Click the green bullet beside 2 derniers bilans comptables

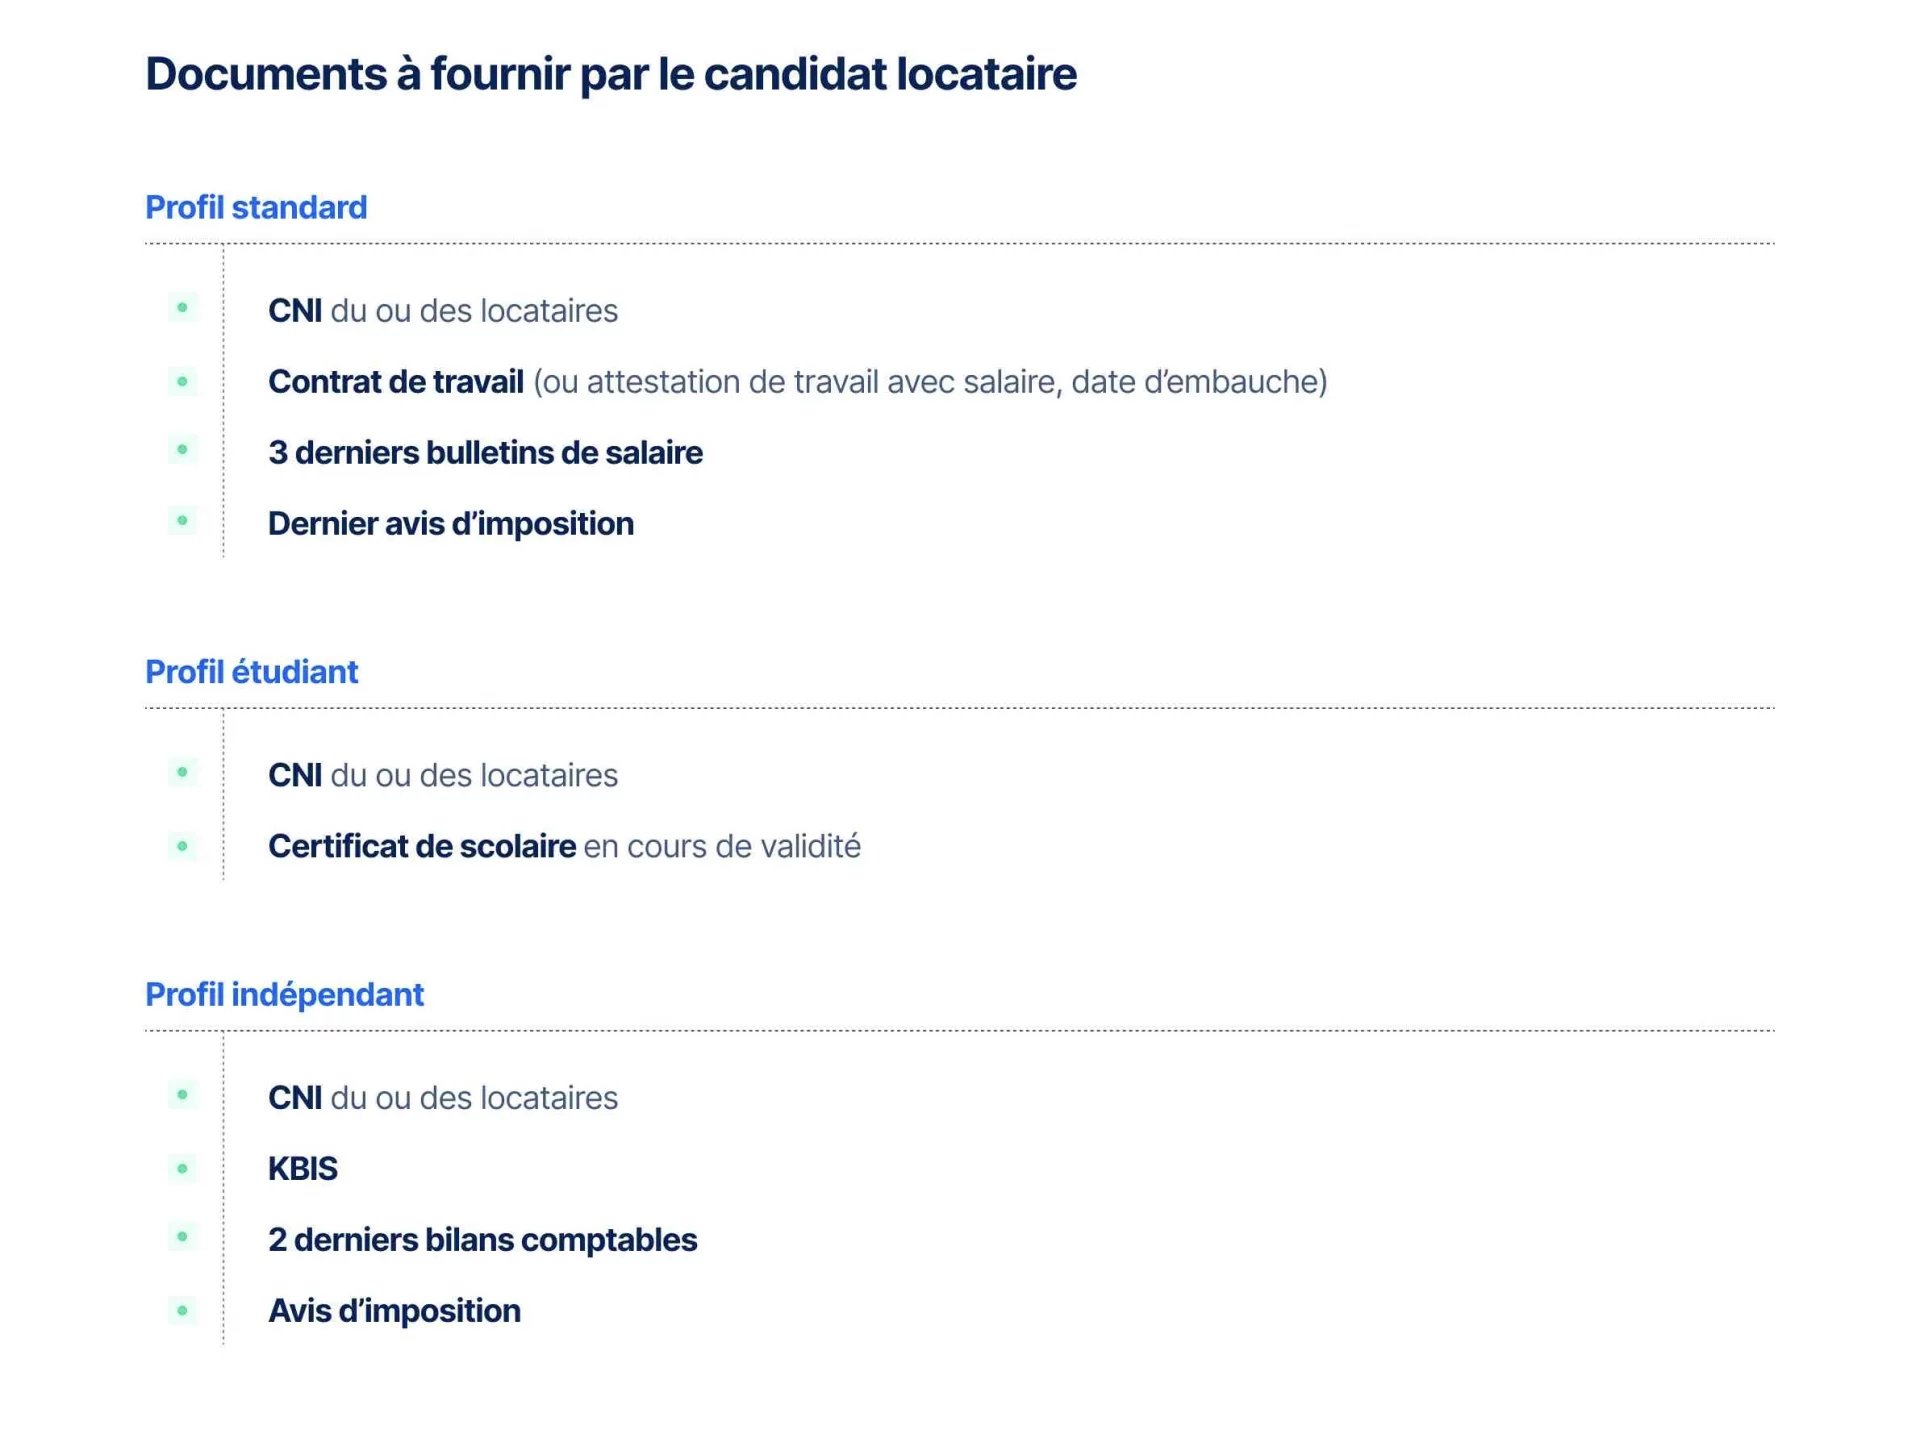[182, 1237]
